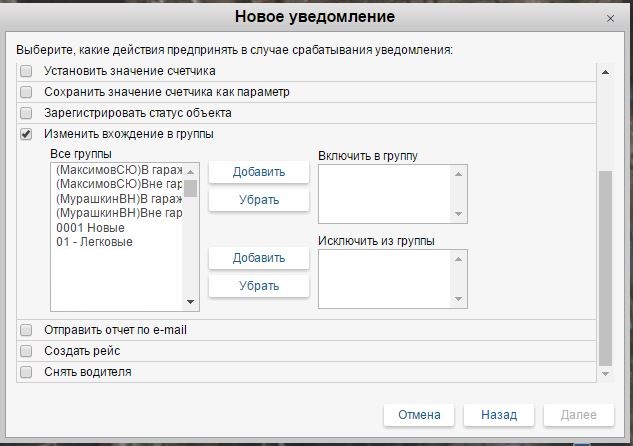Screen dimensions: 633x446
Task: Click the Все группы list down arrow
Action: [190, 301]
